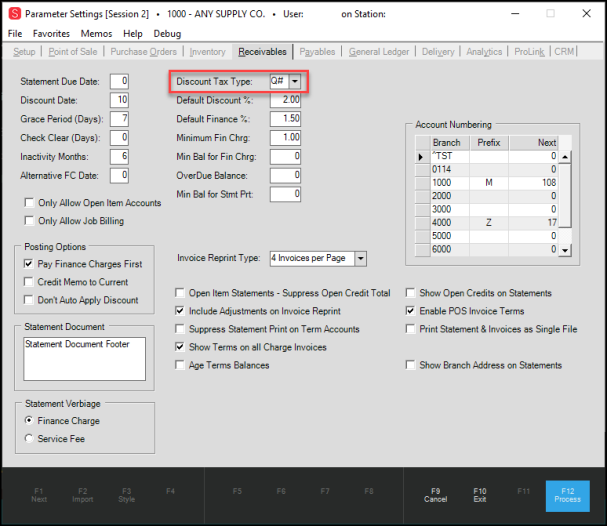This screenshot has height=526, width=607.
Task: Switch to the General Ledger tab
Action: coord(379,51)
